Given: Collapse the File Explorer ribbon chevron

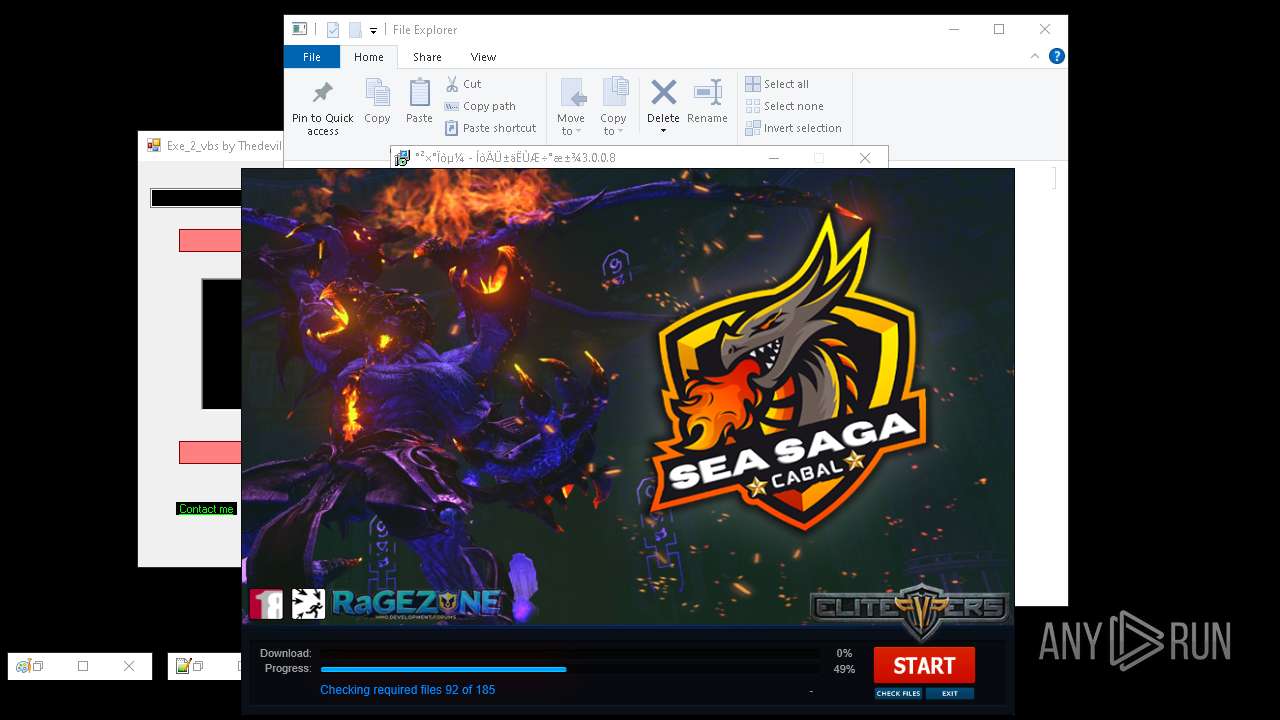Looking at the screenshot, I should (x=1035, y=57).
